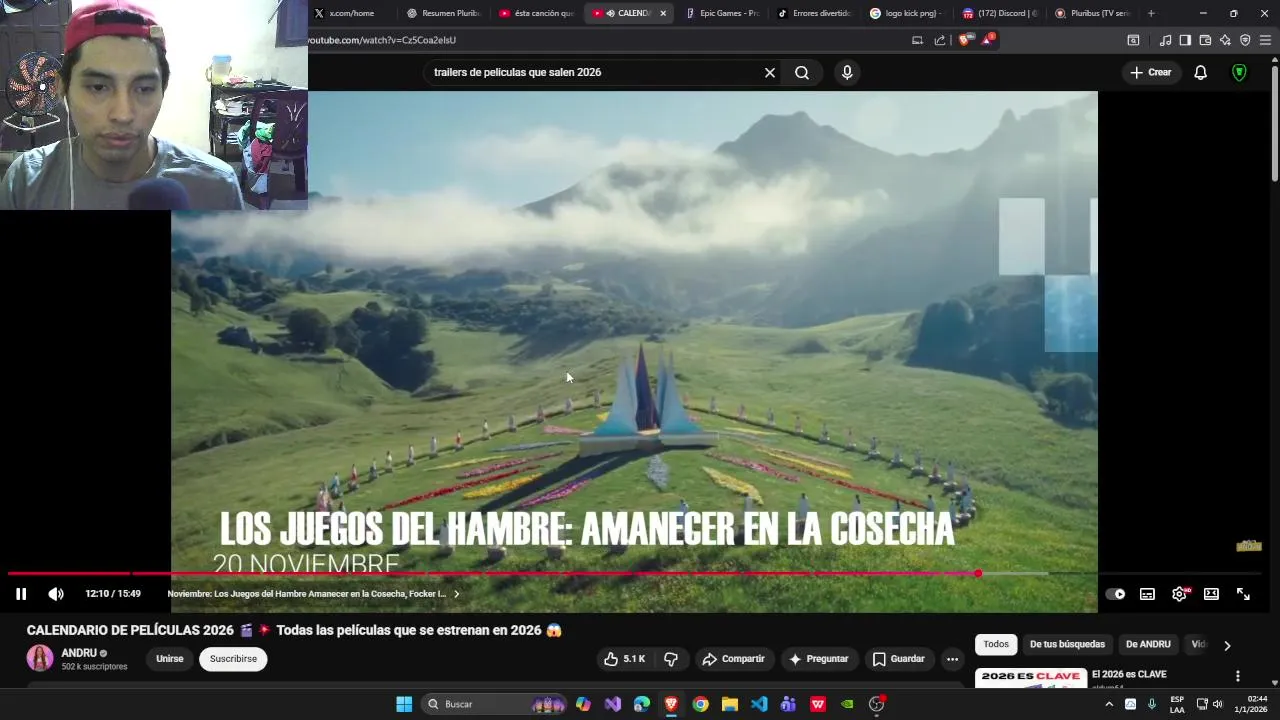1280x720 pixels.
Task: Open the player settings gear
Action: coord(1179,594)
